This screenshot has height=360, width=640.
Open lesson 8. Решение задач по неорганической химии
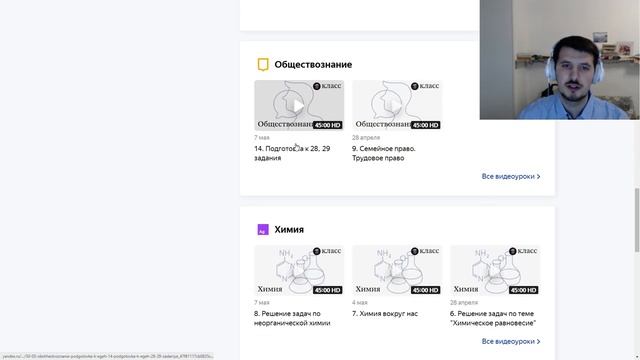pos(292,318)
